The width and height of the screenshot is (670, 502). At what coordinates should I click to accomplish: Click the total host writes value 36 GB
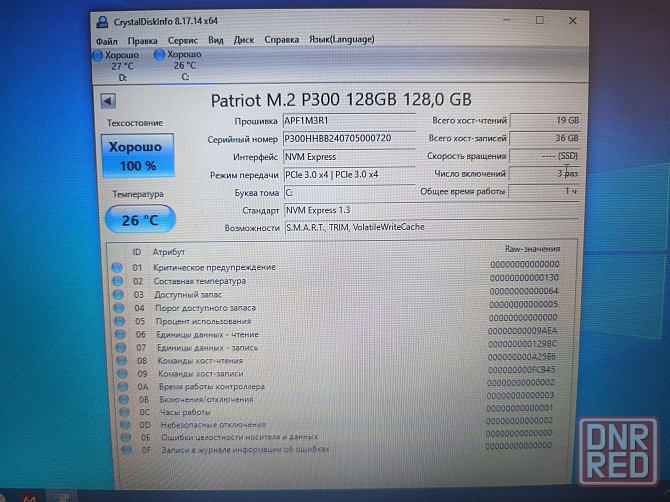pyautogui.click(x=545, y=138)
